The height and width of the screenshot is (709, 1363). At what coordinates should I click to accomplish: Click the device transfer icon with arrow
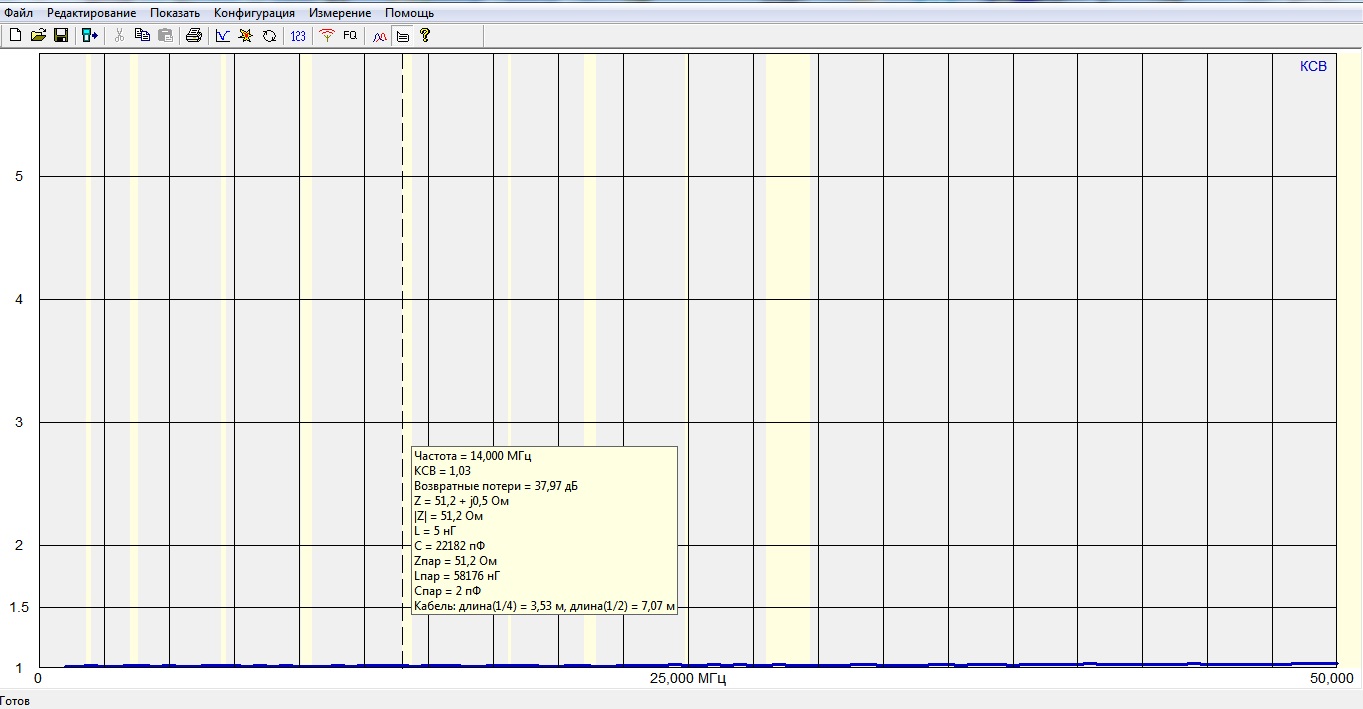click(x=90, y=35)
